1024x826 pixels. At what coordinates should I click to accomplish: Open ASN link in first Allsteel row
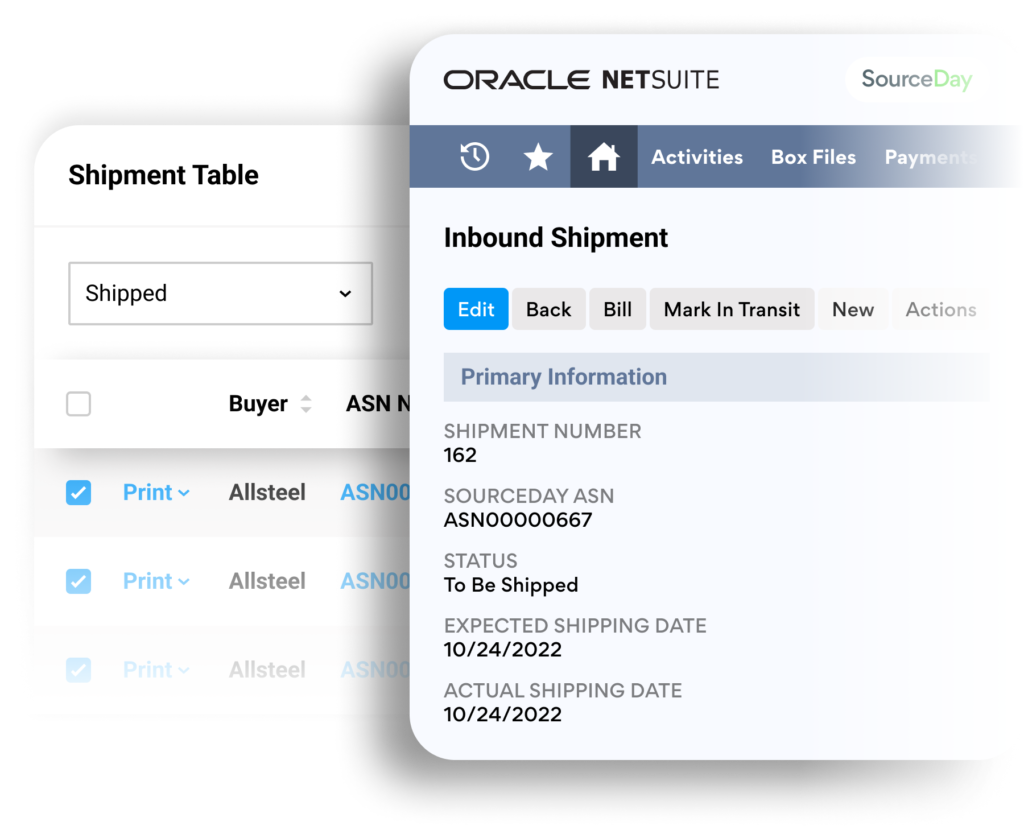point(375,492)
